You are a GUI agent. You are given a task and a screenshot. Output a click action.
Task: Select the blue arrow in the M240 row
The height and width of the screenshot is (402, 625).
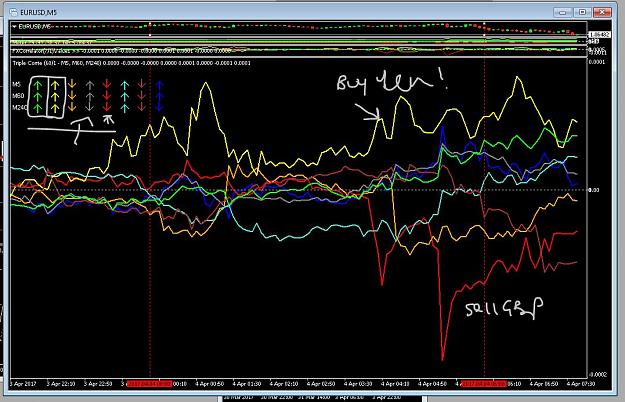[x=160, y=107]
